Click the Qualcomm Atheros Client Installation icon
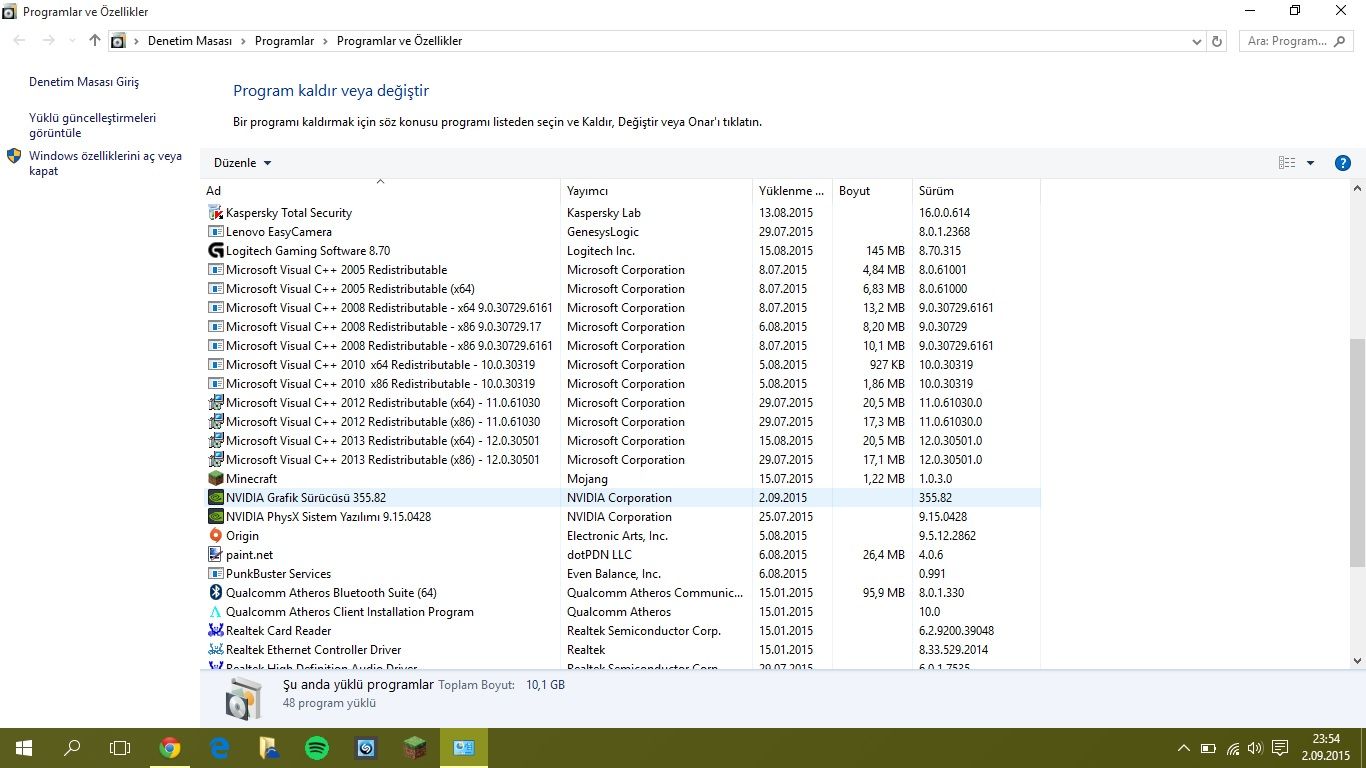 coord(215,612)
